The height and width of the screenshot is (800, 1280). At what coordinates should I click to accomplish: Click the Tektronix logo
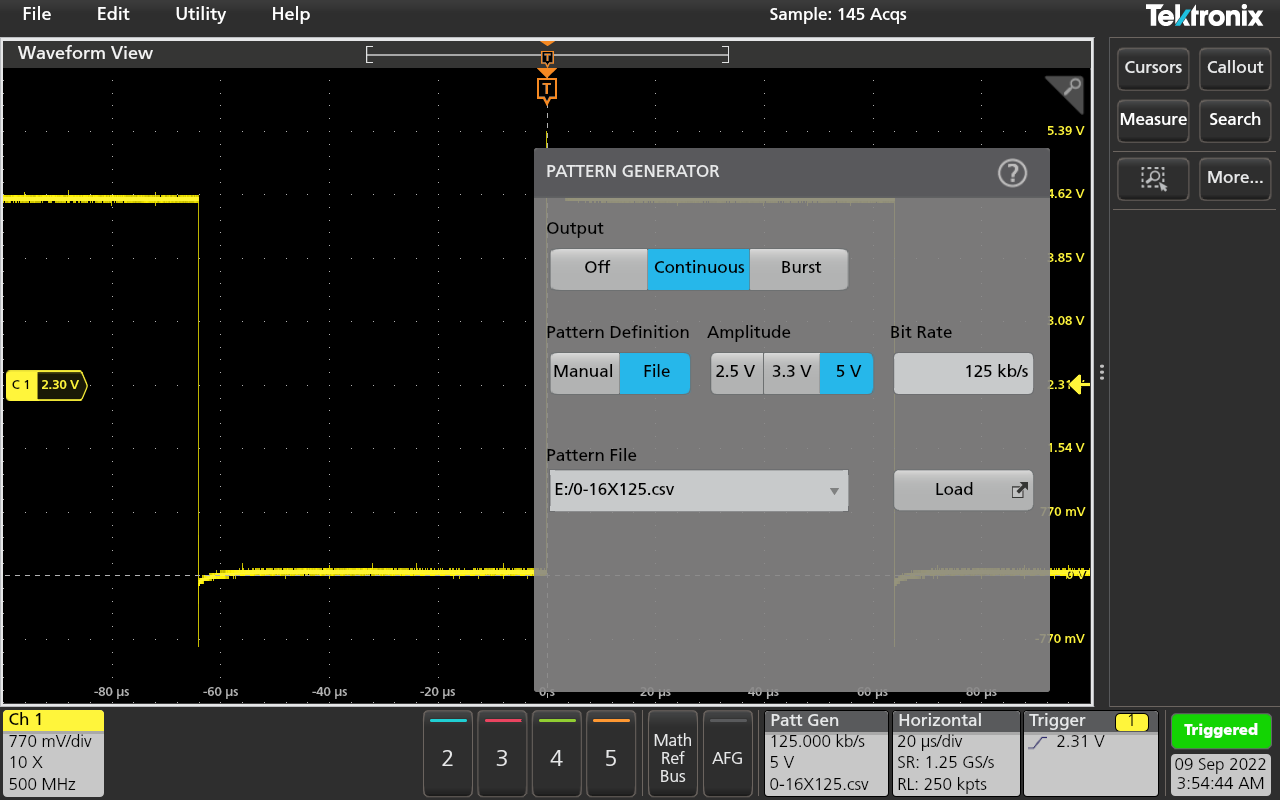coord(1204,15)
